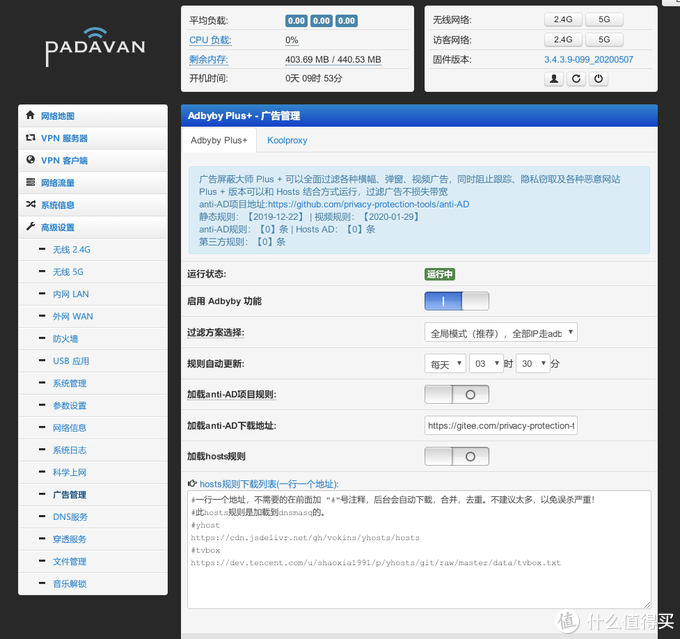The height and width of the screenshot is (639, 680).
Task: Open the update hour dropdown showing 03
Action: 484,364
